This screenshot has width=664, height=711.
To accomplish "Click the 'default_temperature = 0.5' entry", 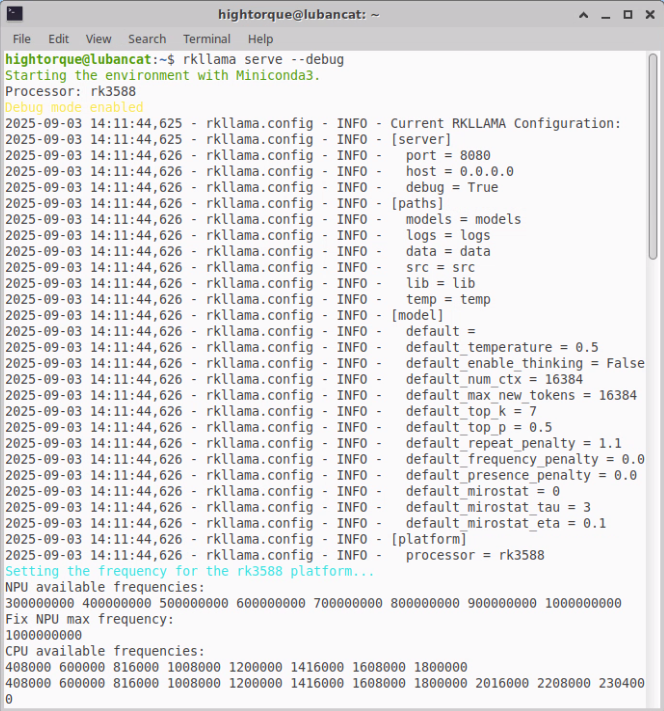I will (x=502, y=347).
